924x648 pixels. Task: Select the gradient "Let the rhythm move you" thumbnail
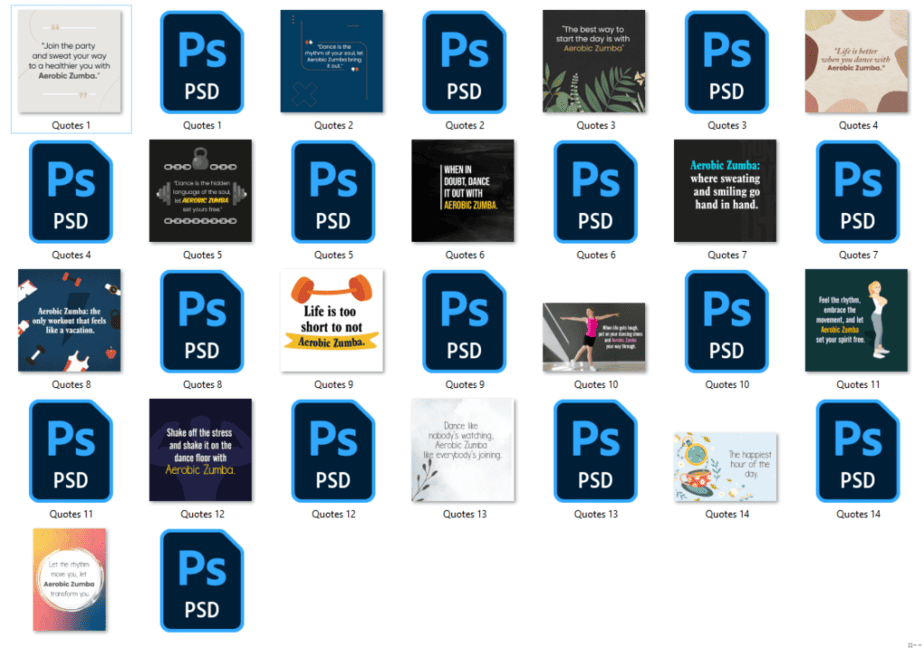tap(69, 580)
